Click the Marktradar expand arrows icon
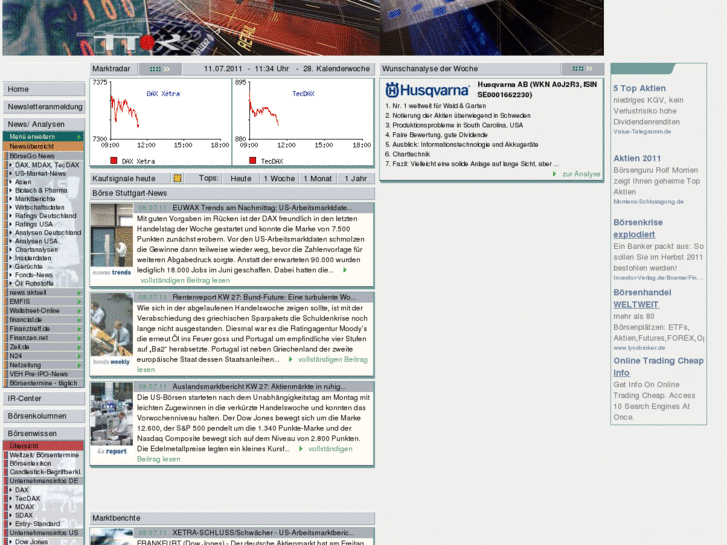The height and width of the screenshot is (545, 727). click(160, 69)
